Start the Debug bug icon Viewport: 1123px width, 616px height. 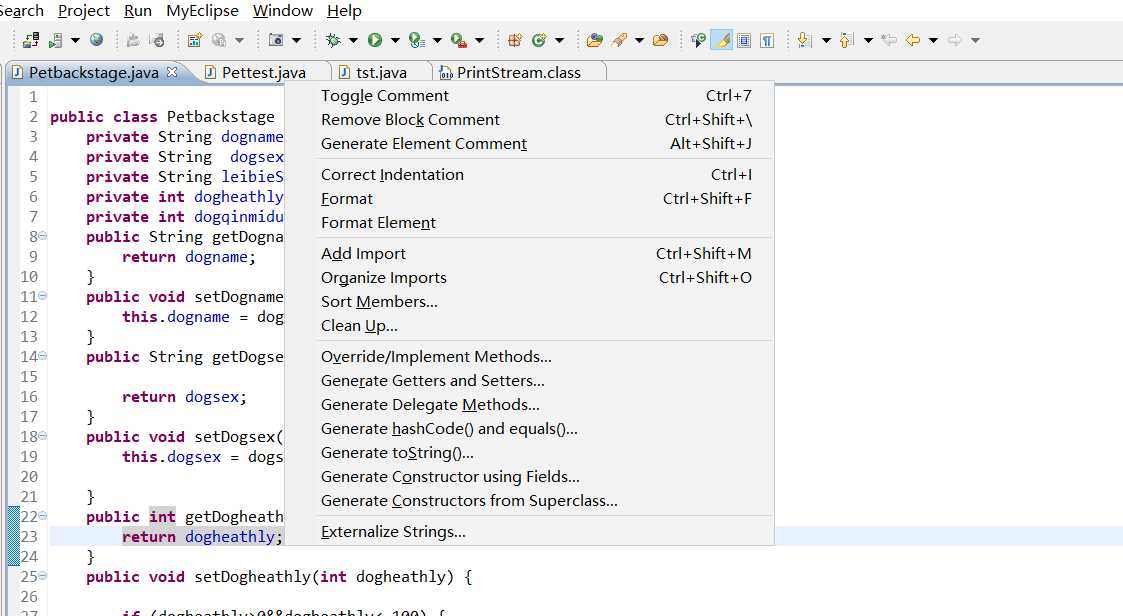pos(333,40)
